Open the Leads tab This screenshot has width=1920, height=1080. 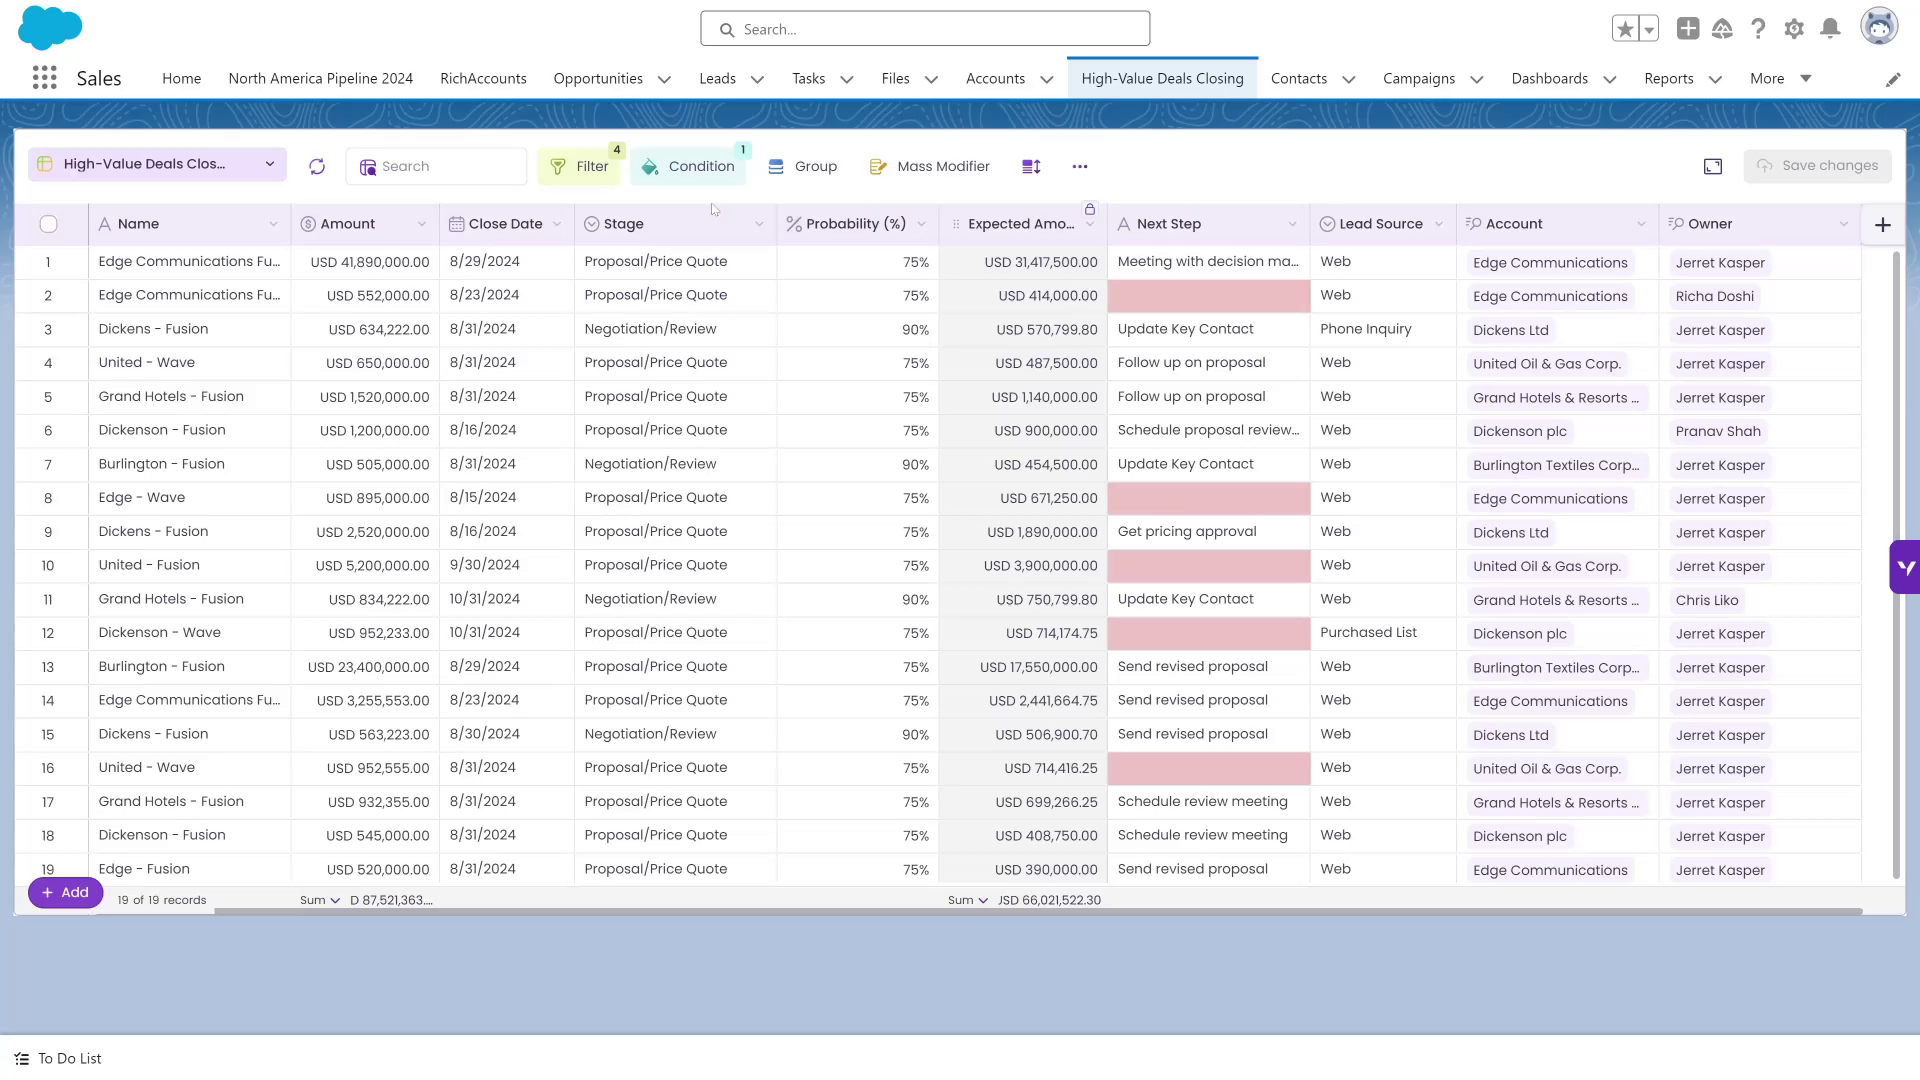click(717, 78)
